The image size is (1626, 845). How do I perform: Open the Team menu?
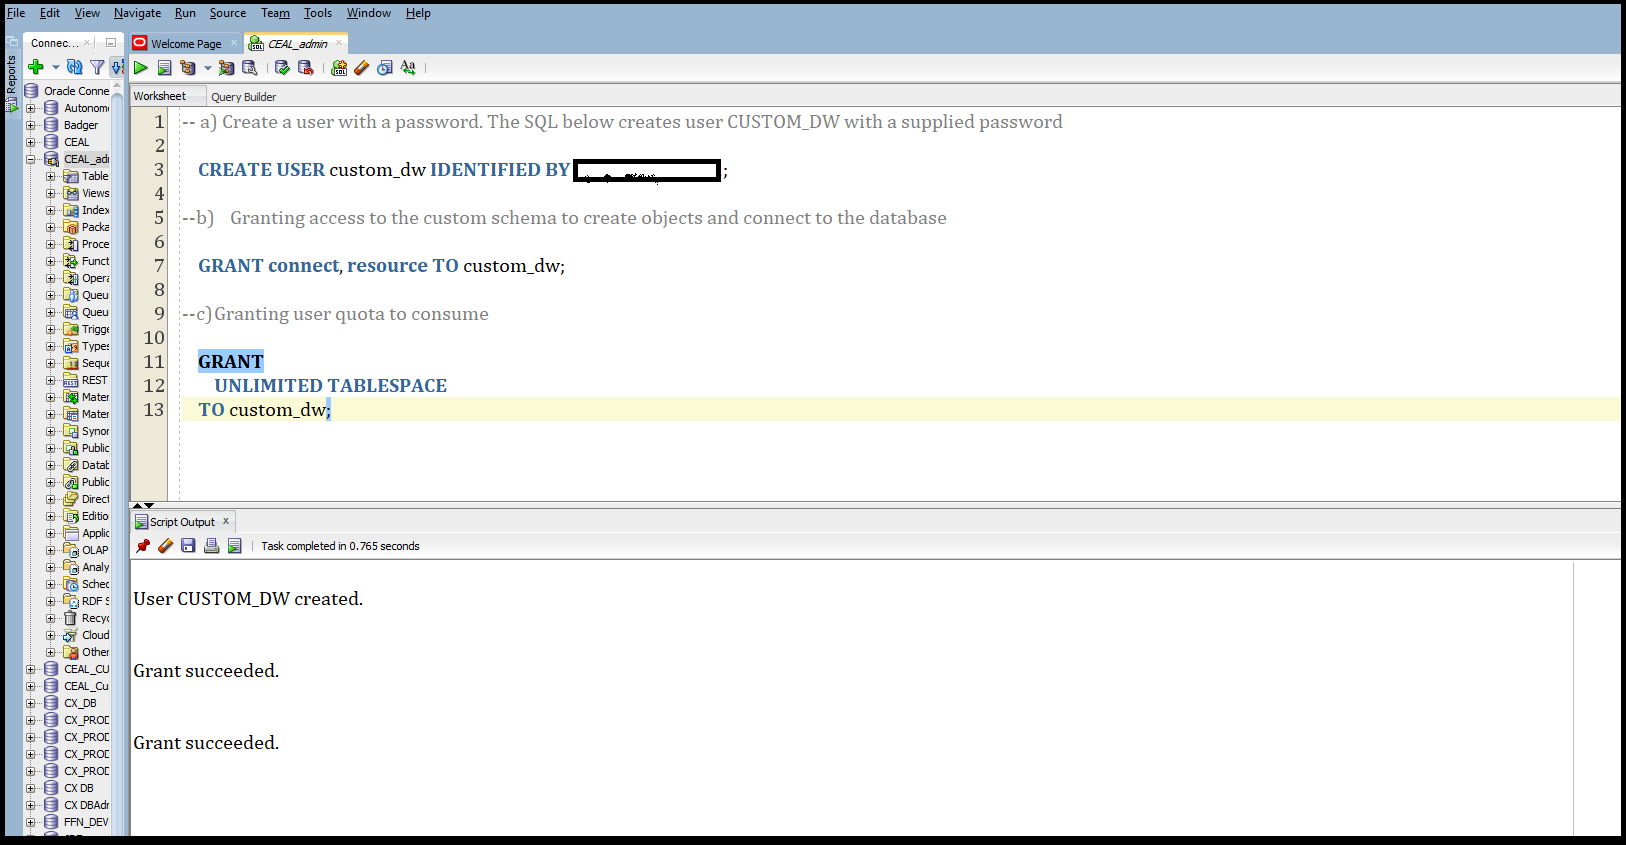tap(275, 13)
